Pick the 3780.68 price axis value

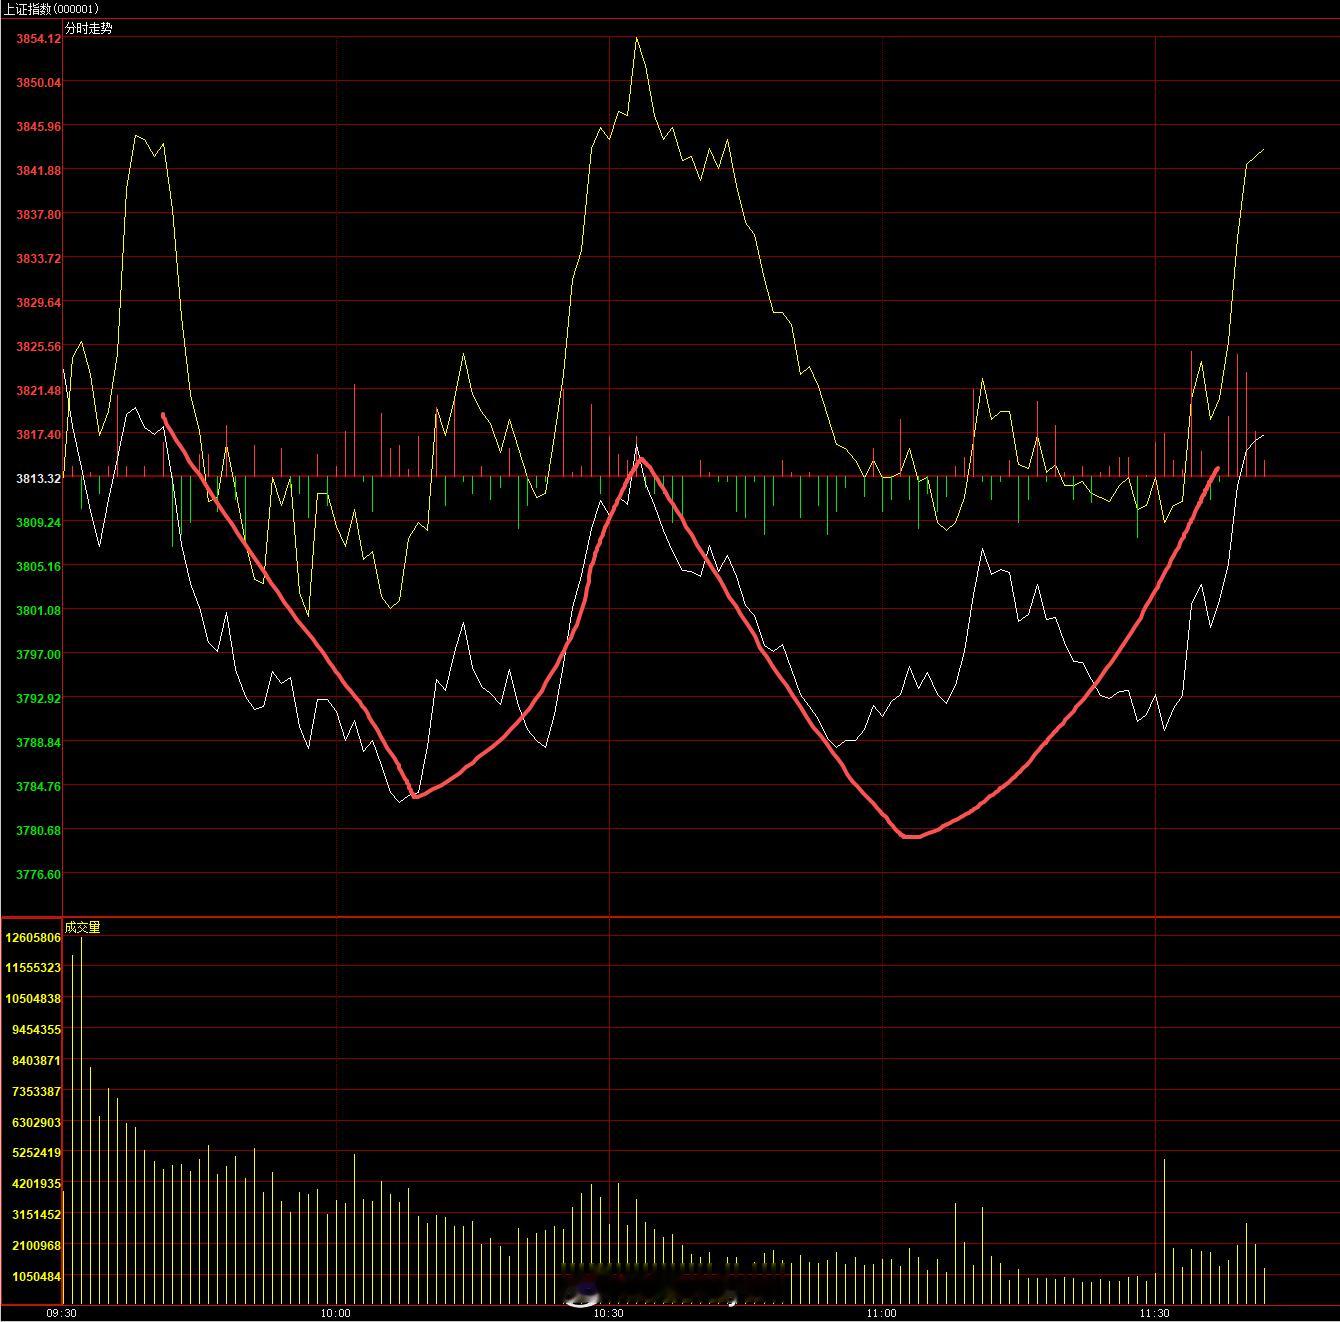(x=38, y=830)
